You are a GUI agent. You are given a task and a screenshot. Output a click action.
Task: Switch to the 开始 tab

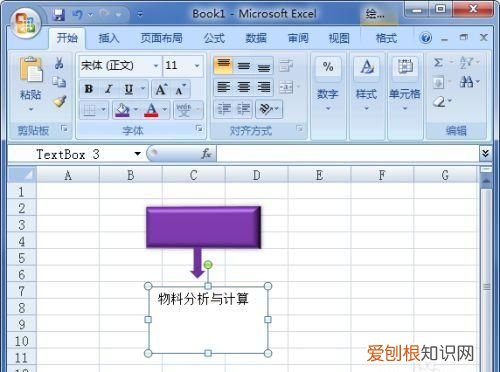point(67,38)
